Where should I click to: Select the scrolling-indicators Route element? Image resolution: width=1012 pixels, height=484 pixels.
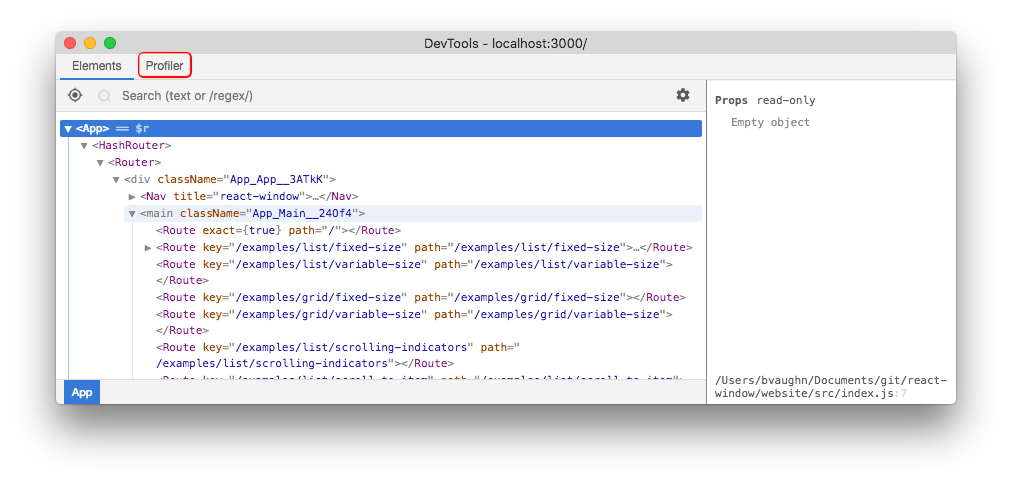[340, 347]
